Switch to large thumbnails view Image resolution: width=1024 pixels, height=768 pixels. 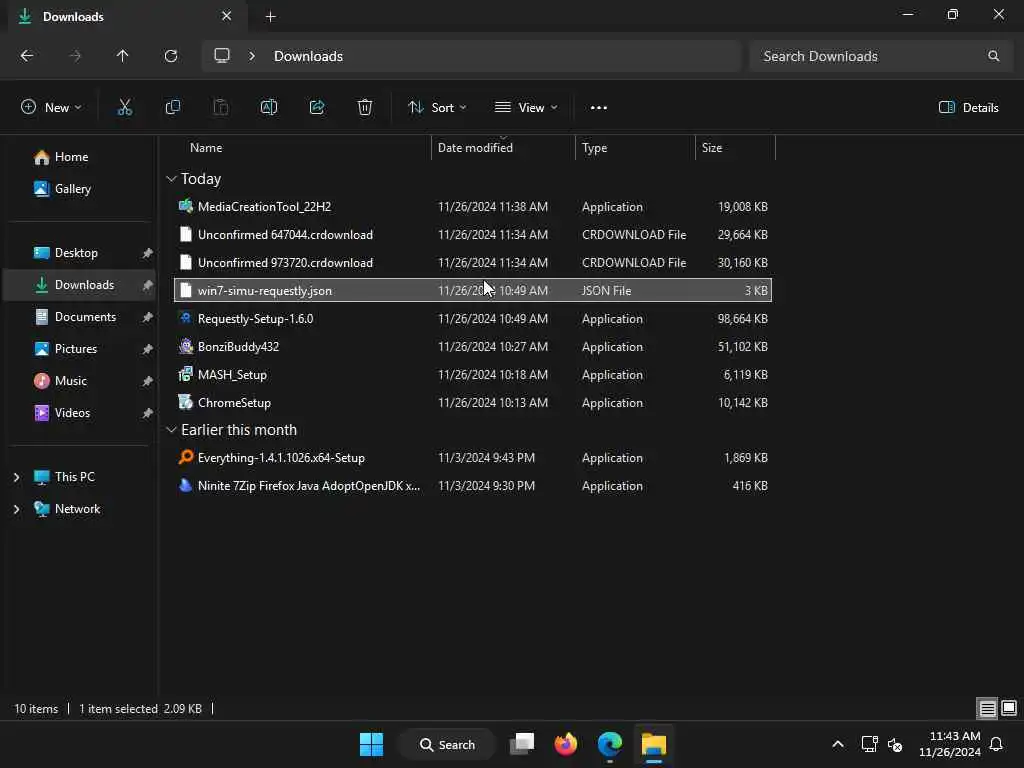point(1009,708)
